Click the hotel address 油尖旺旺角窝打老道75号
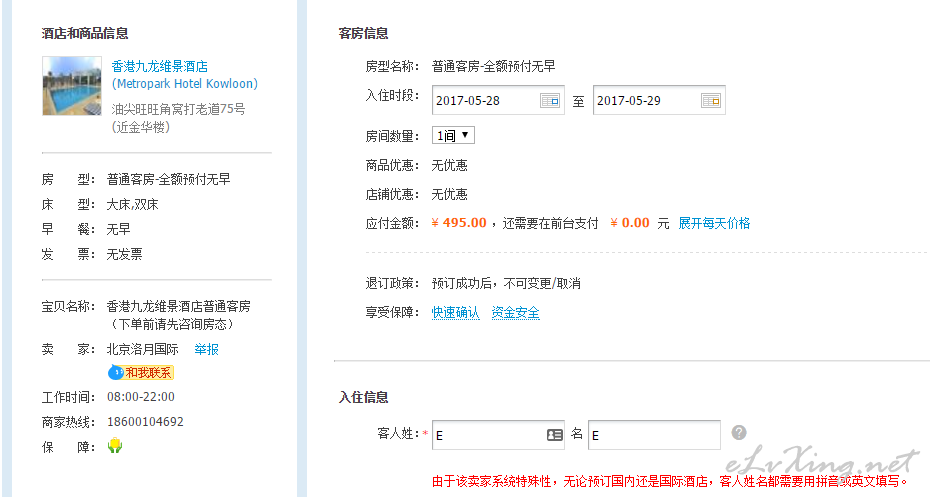 point(179,109)
